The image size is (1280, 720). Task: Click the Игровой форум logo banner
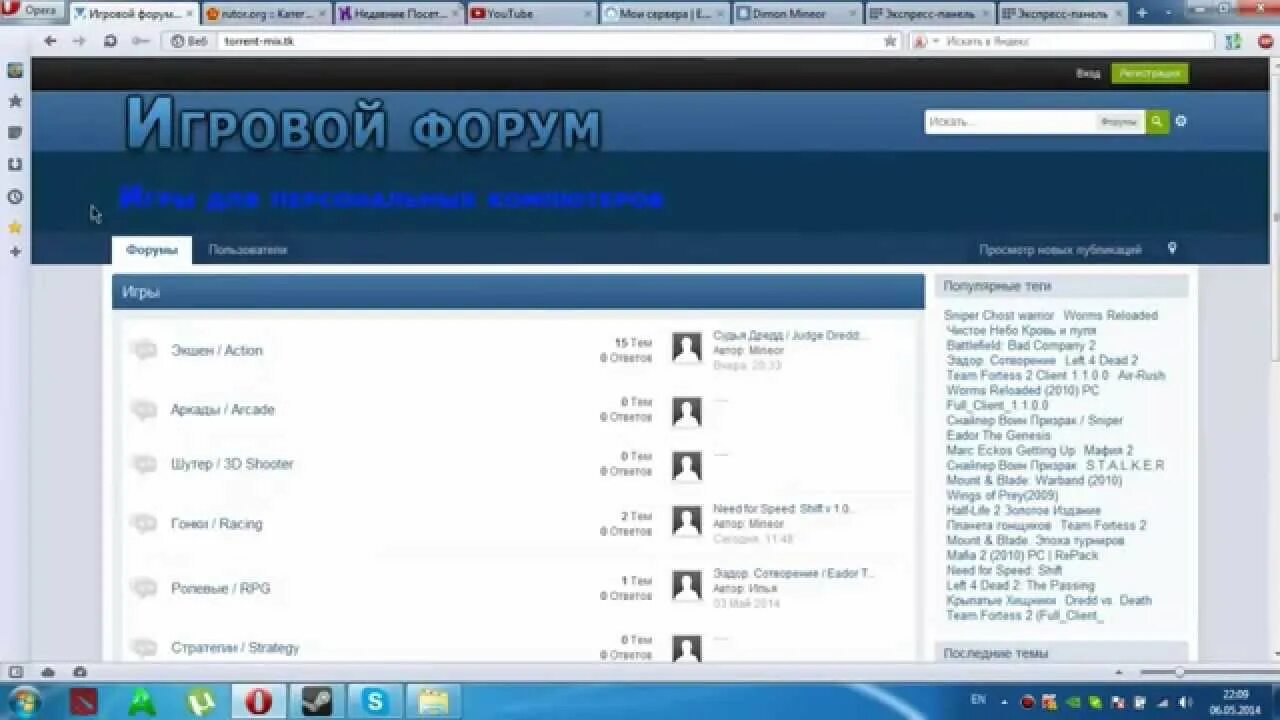click(x=364, y=126)
